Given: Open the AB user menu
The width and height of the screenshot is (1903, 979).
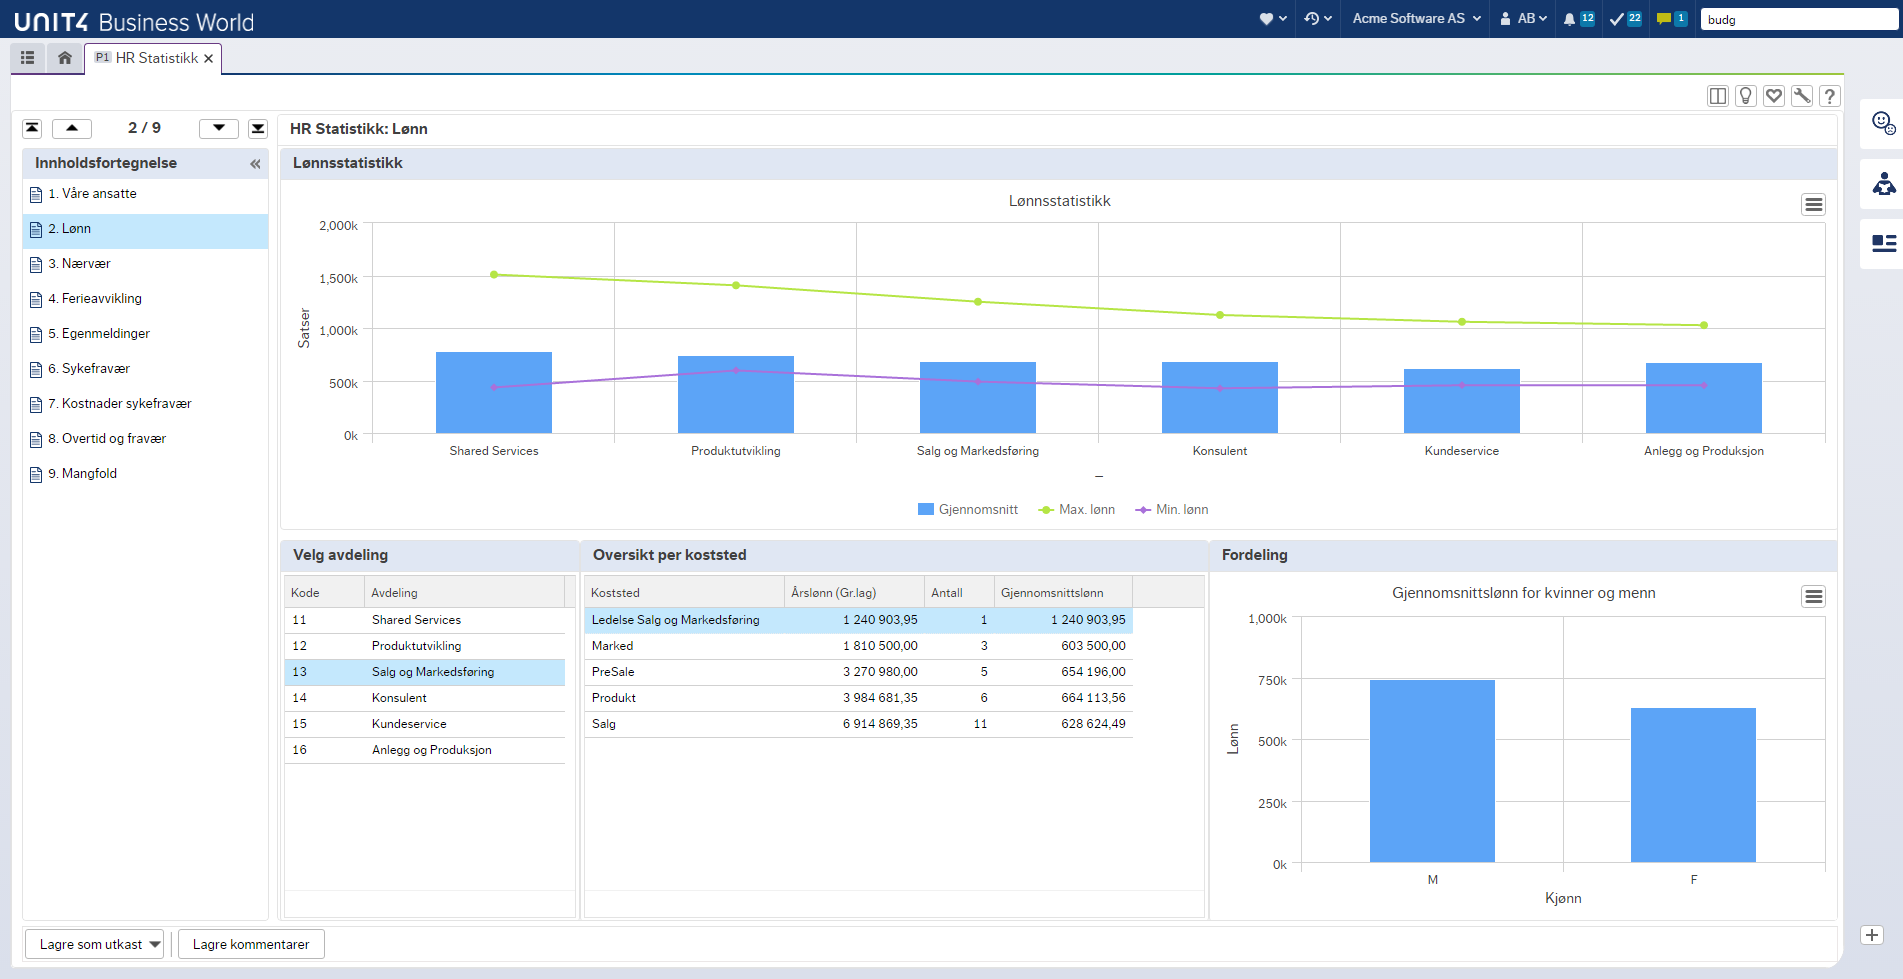Looking at the screenshot, I should pos(1523,19).
